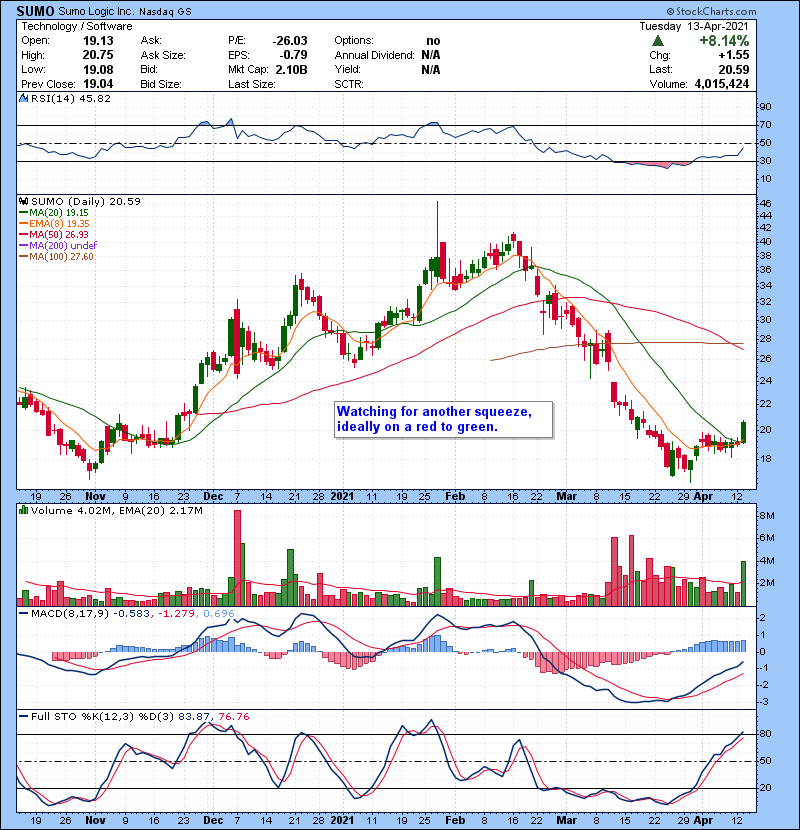Click the Open value 19.13
This screenshot has width=800, height=830.
click(98, 41)
